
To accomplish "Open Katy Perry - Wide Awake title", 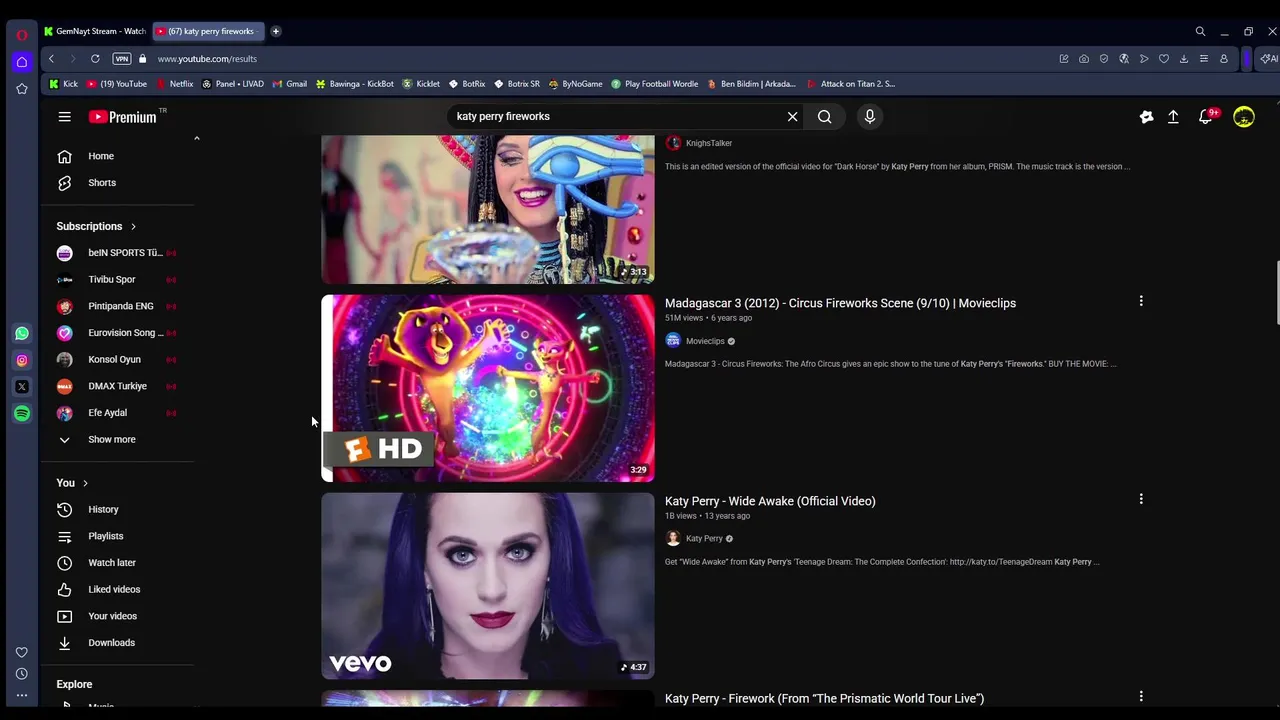I will coord(770,501).
